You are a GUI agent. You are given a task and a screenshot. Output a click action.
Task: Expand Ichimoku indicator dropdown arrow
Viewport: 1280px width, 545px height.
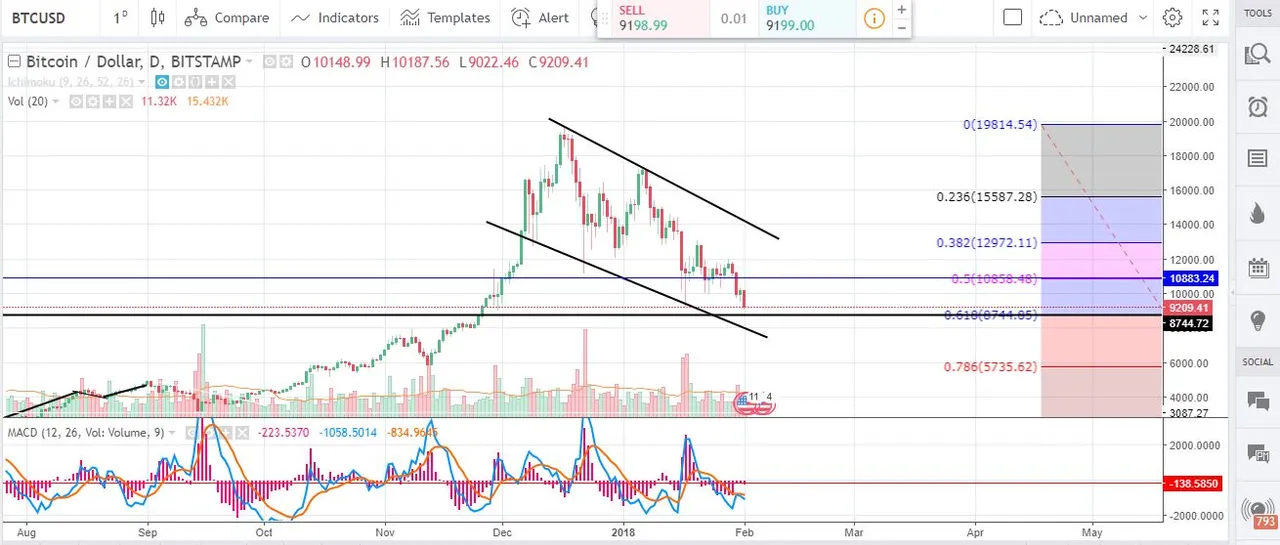[142, 82]
